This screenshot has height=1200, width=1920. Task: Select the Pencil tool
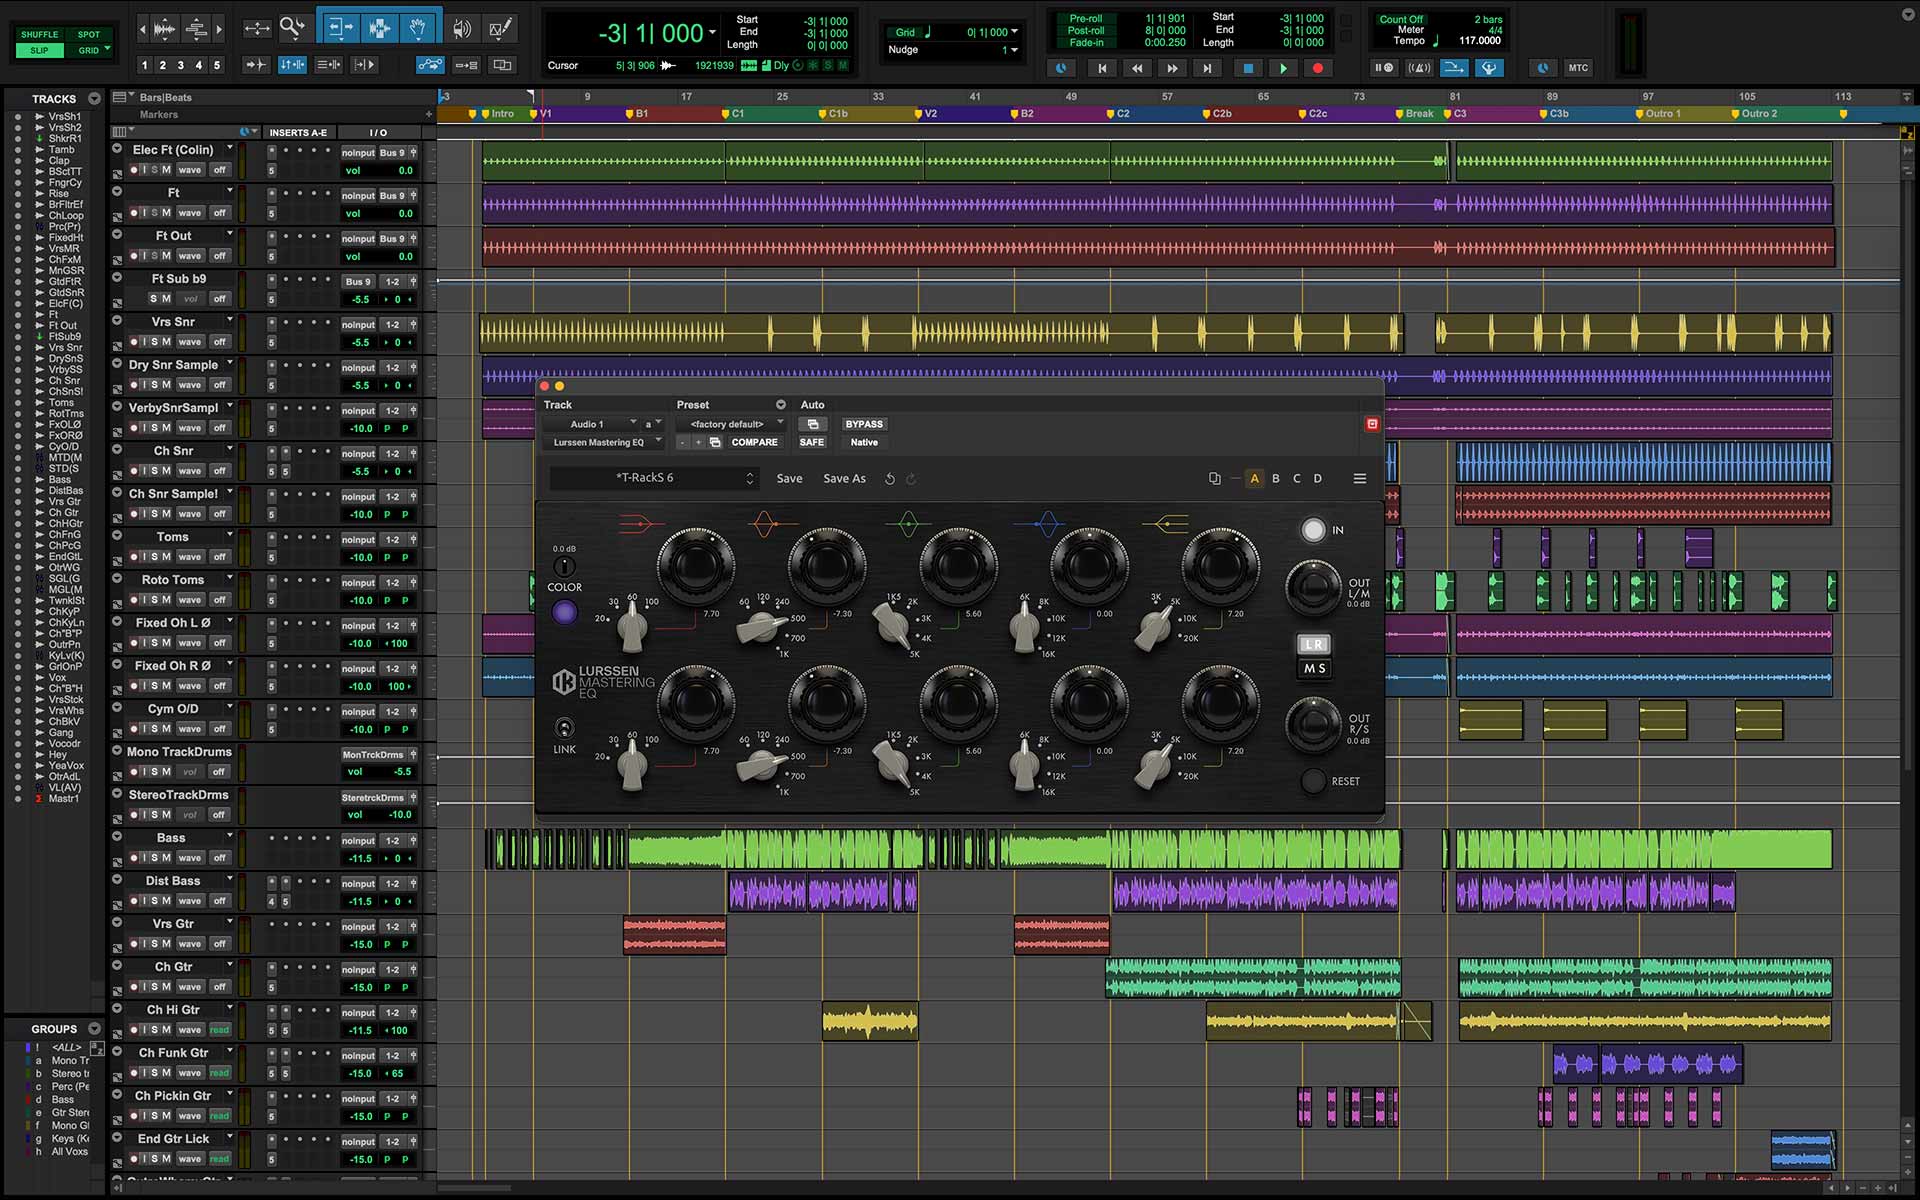(x=498, y=28)
